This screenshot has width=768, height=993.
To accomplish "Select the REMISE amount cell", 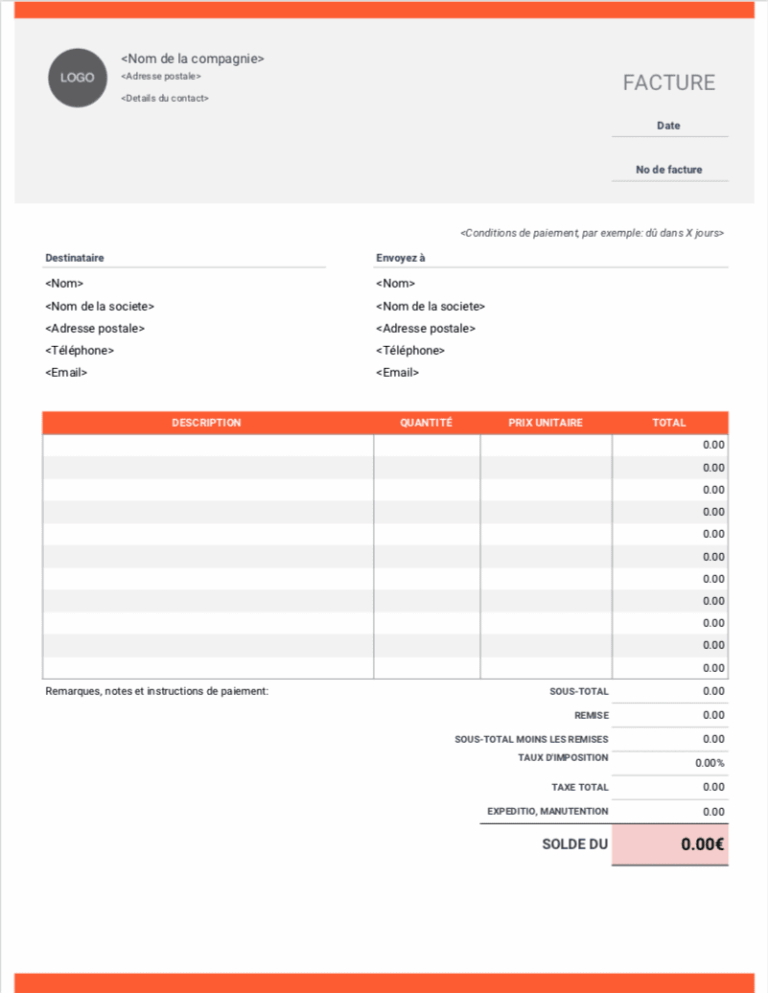I will coord(670,715).
